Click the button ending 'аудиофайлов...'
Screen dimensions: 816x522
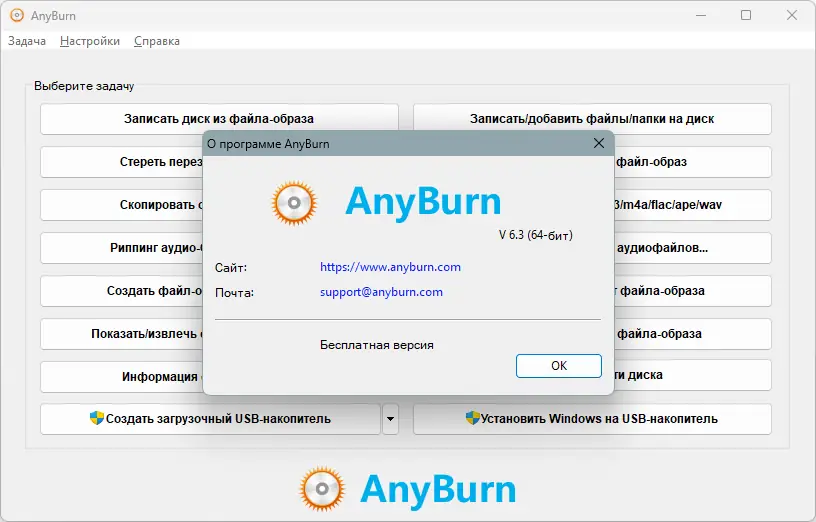(x=693, y=248)
